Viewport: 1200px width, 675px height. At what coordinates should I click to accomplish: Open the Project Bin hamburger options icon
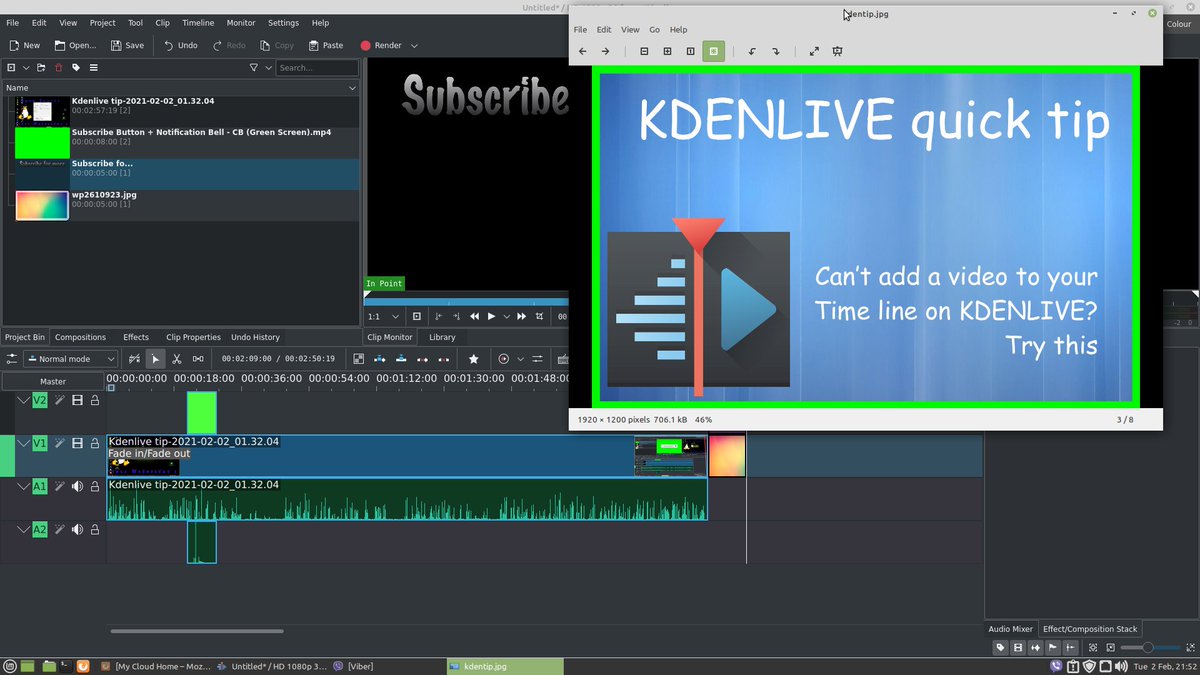point(93,68)
